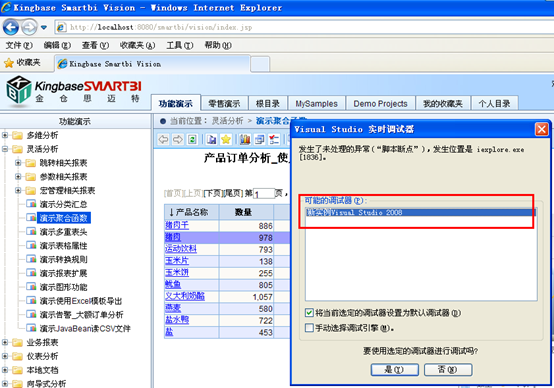Viewport: 554px width, 388px height.
Task: Go back with the IE back arrow
Action: click(x=11, y=27)
